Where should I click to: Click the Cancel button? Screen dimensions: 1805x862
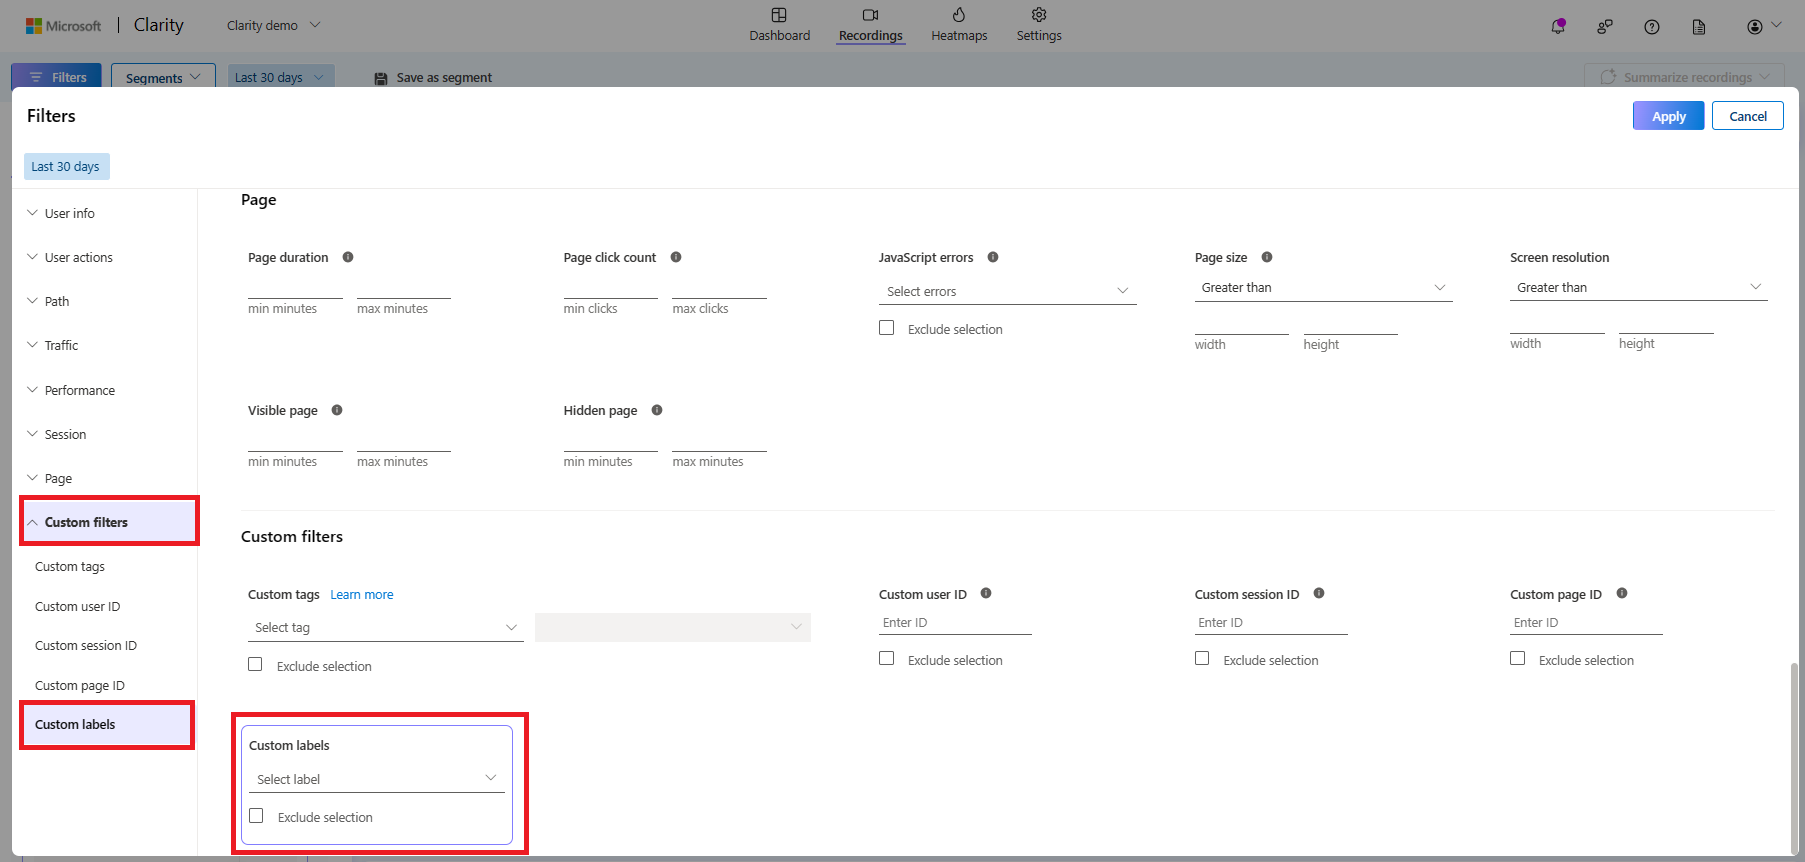[1747, 116]
